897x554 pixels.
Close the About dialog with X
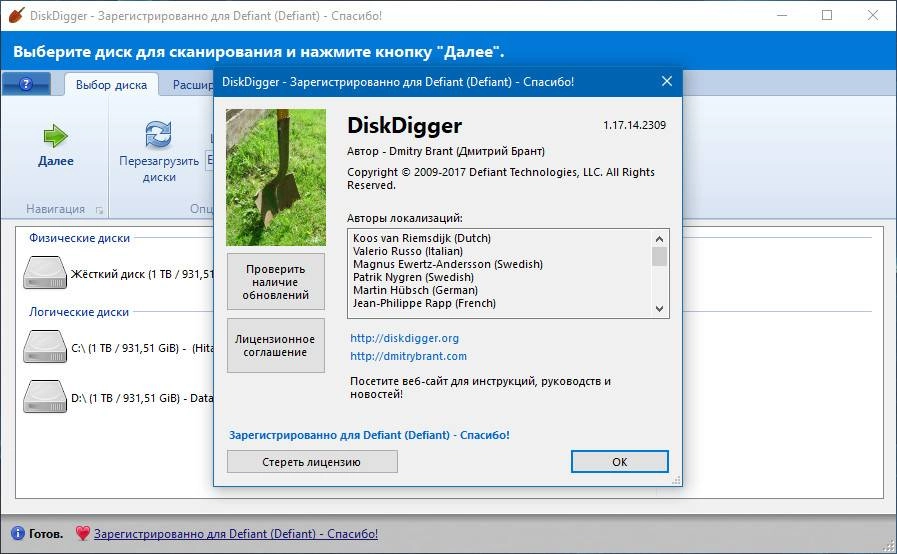(666, 81)
